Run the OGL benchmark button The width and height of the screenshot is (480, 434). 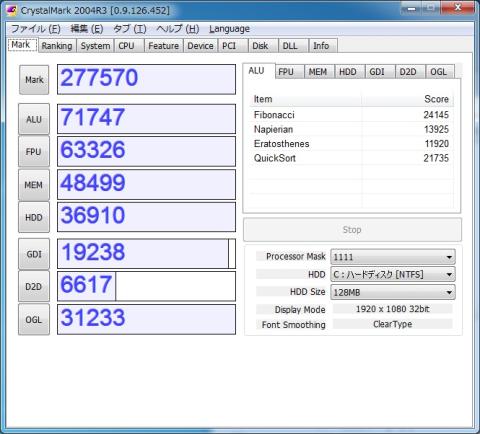[34, 319]
